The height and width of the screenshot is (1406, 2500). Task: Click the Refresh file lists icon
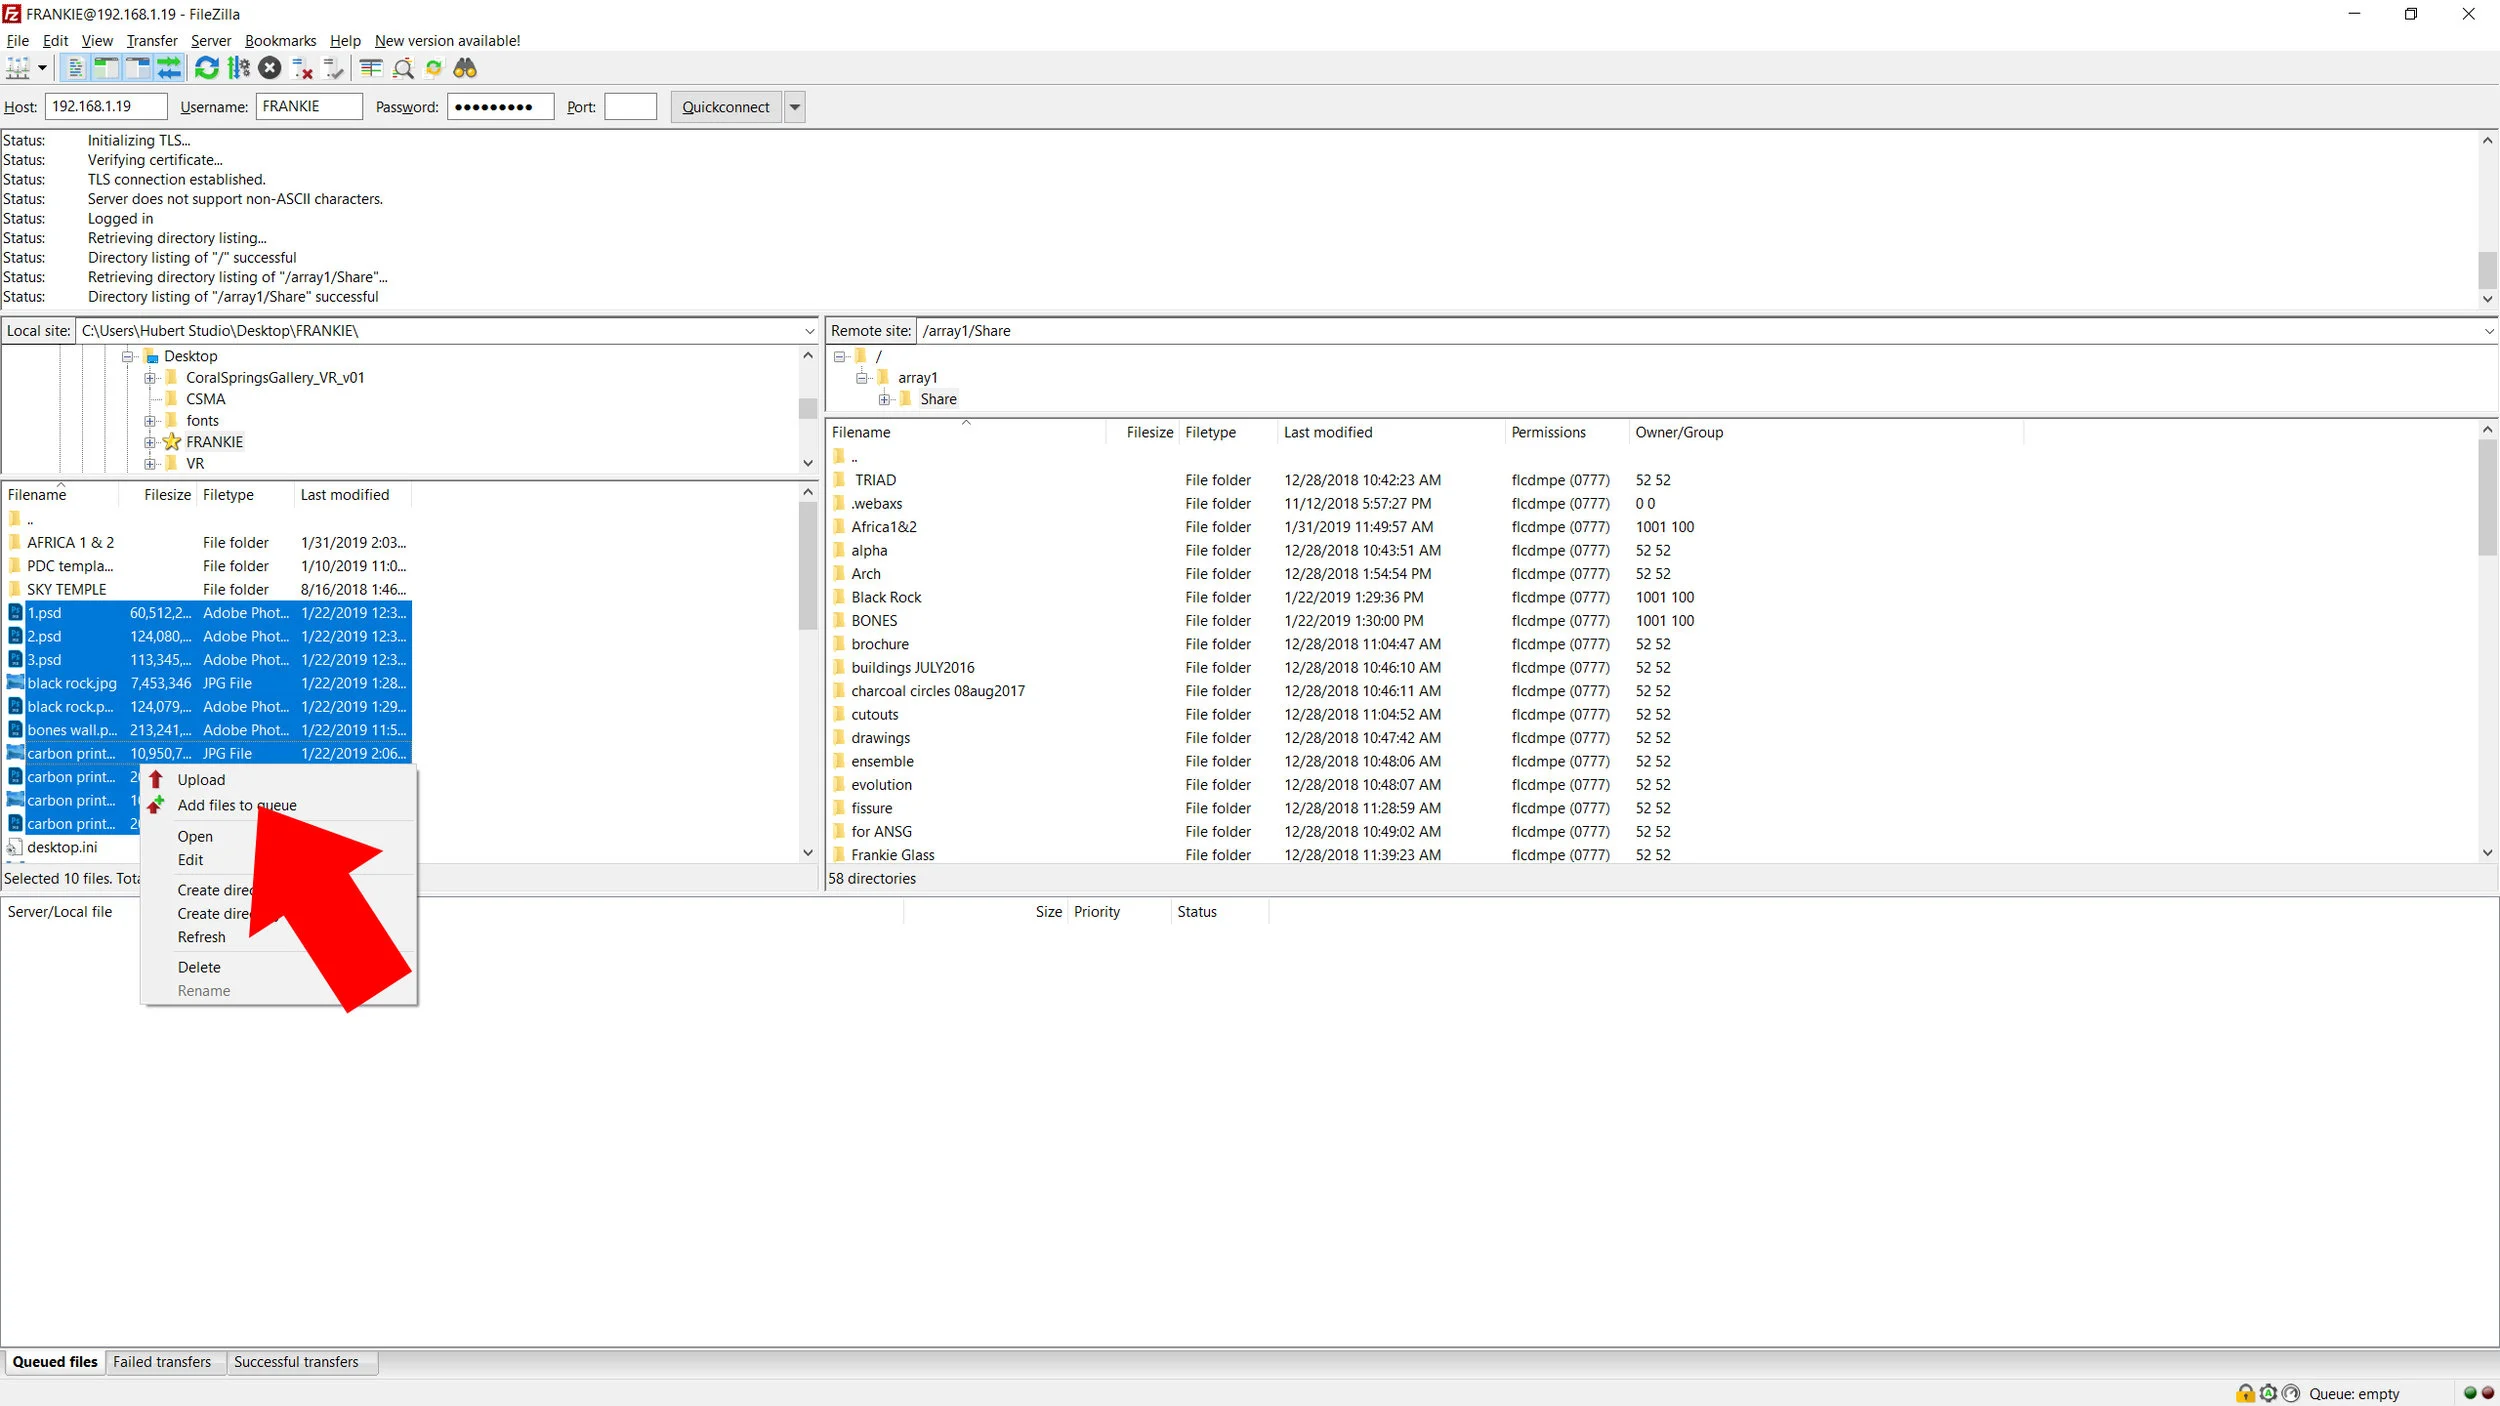(x=206, y=68)
